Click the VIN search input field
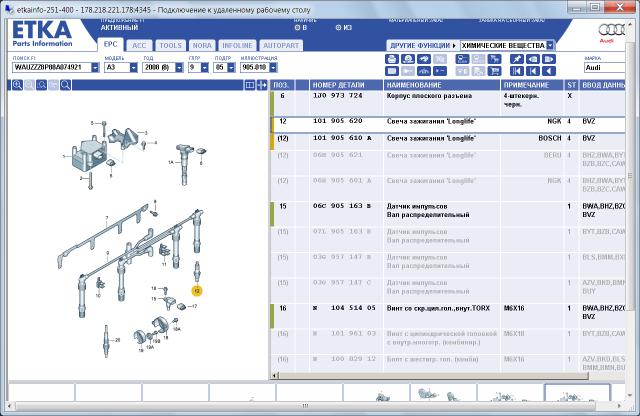Viewport: 640px width, 416px height. tap(52, 68)
